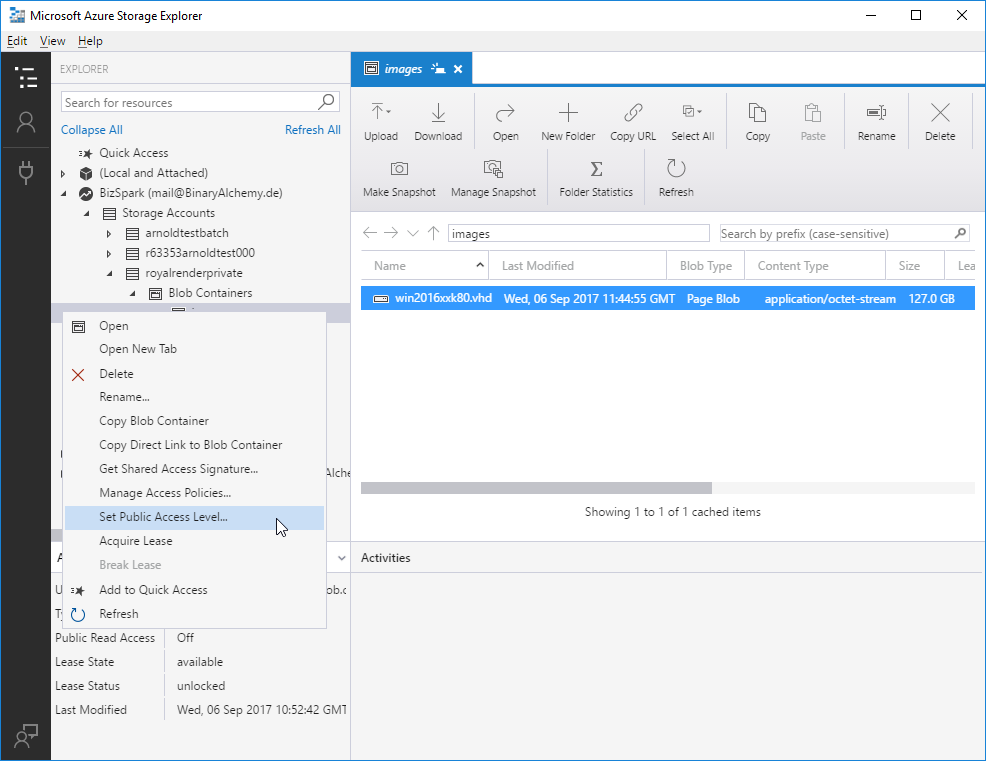Choose Acquire Lease in context menu
The height and width of the screenshot is (761, 986).
click(194, 541)
